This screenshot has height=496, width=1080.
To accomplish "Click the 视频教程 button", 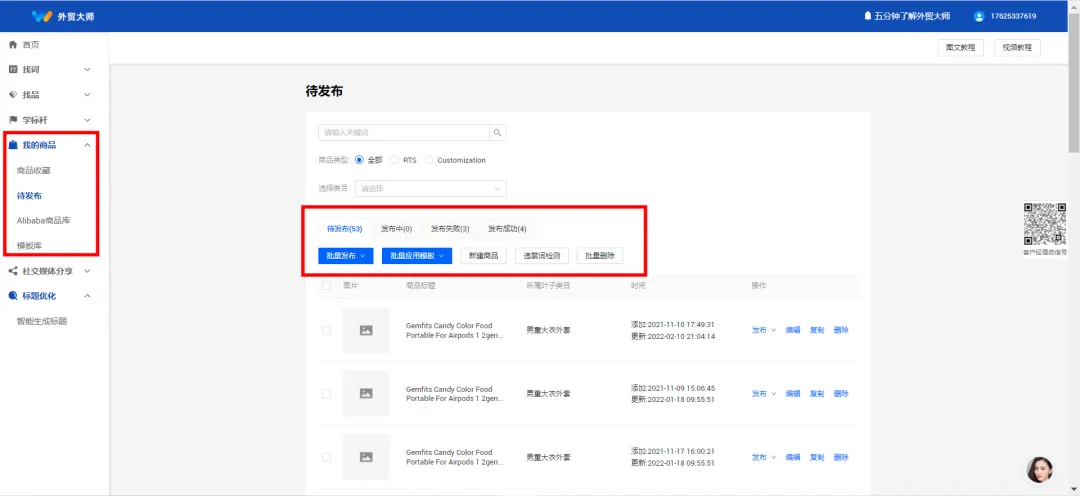I will click(1017, 48).
